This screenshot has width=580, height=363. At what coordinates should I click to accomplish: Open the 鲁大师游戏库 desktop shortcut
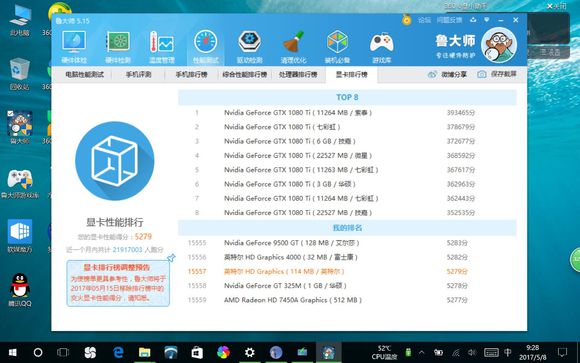20,184
